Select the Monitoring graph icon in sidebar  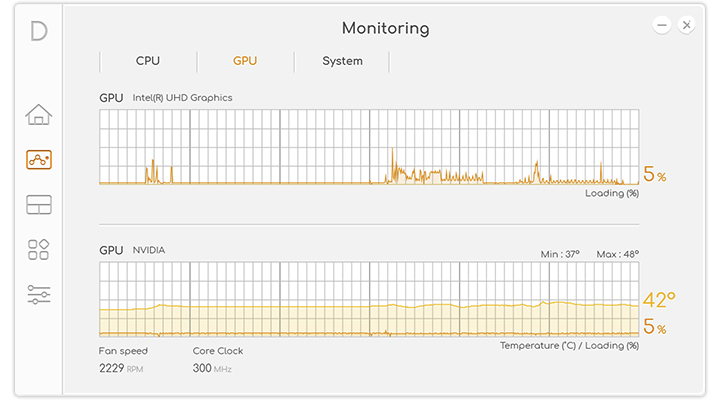click(x=38, y=159)
